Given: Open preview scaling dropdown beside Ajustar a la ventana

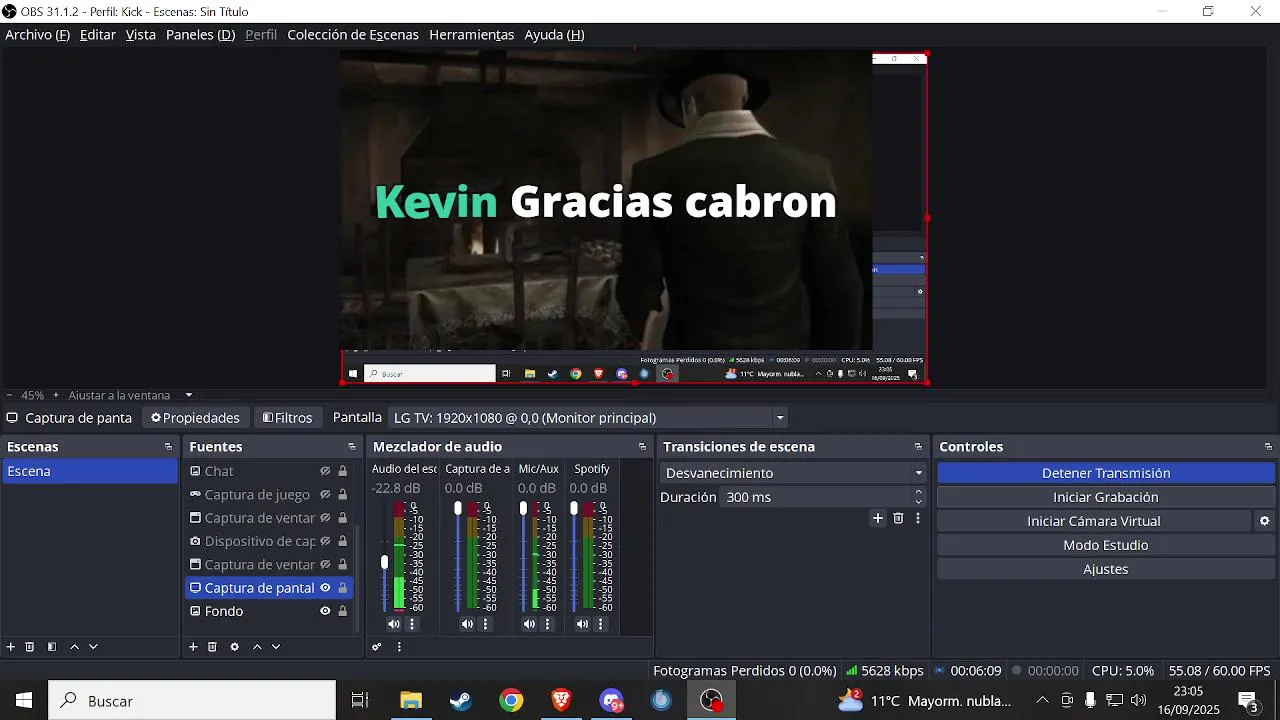Looking at the screenshot, I should click(x=188, y=395).
